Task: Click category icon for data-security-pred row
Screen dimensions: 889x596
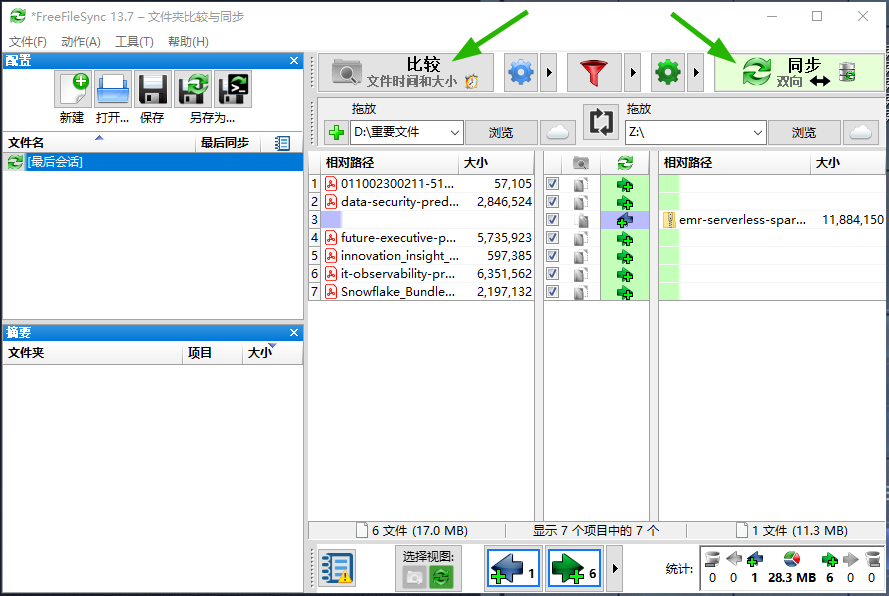Action: point(581,202)
